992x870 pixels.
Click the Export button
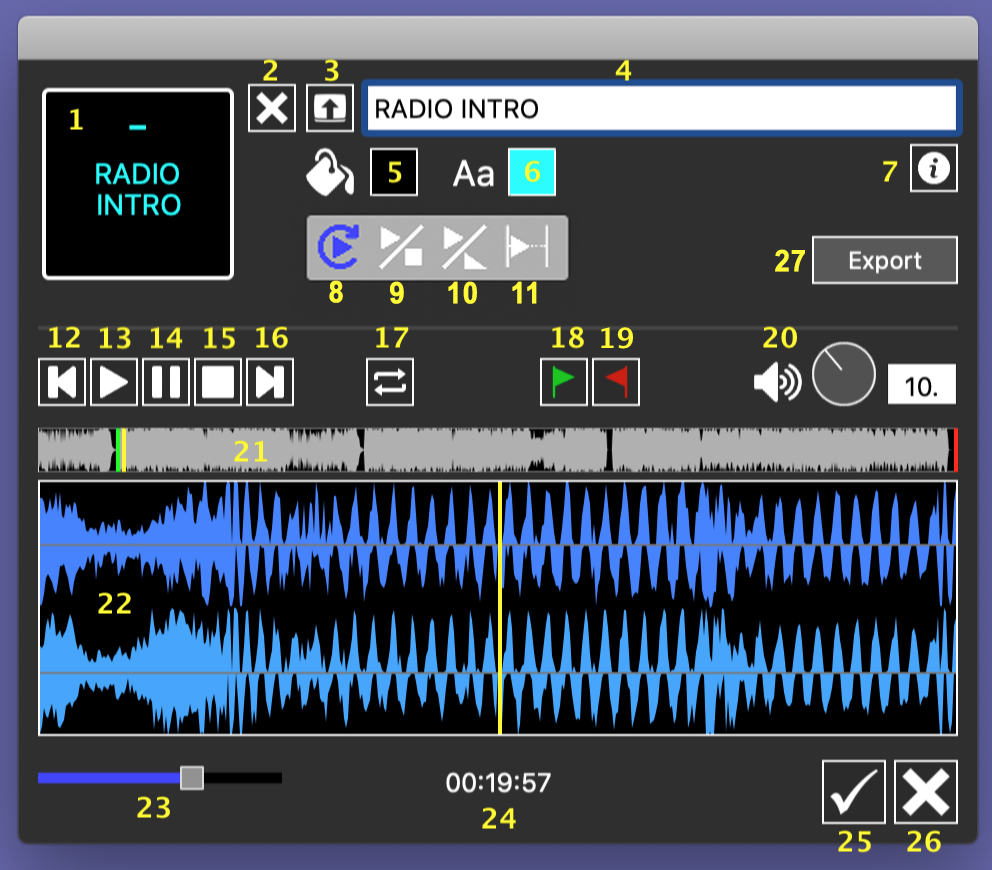[884, 260]
